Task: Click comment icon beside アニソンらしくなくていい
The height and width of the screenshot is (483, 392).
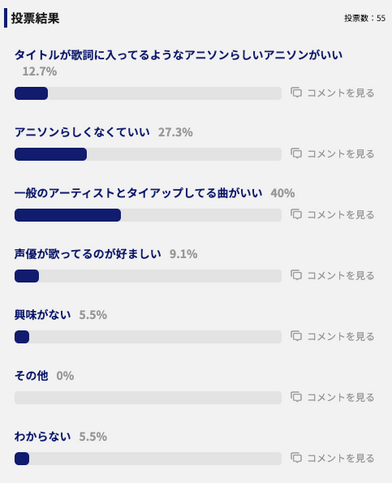Action: (296, 153)
